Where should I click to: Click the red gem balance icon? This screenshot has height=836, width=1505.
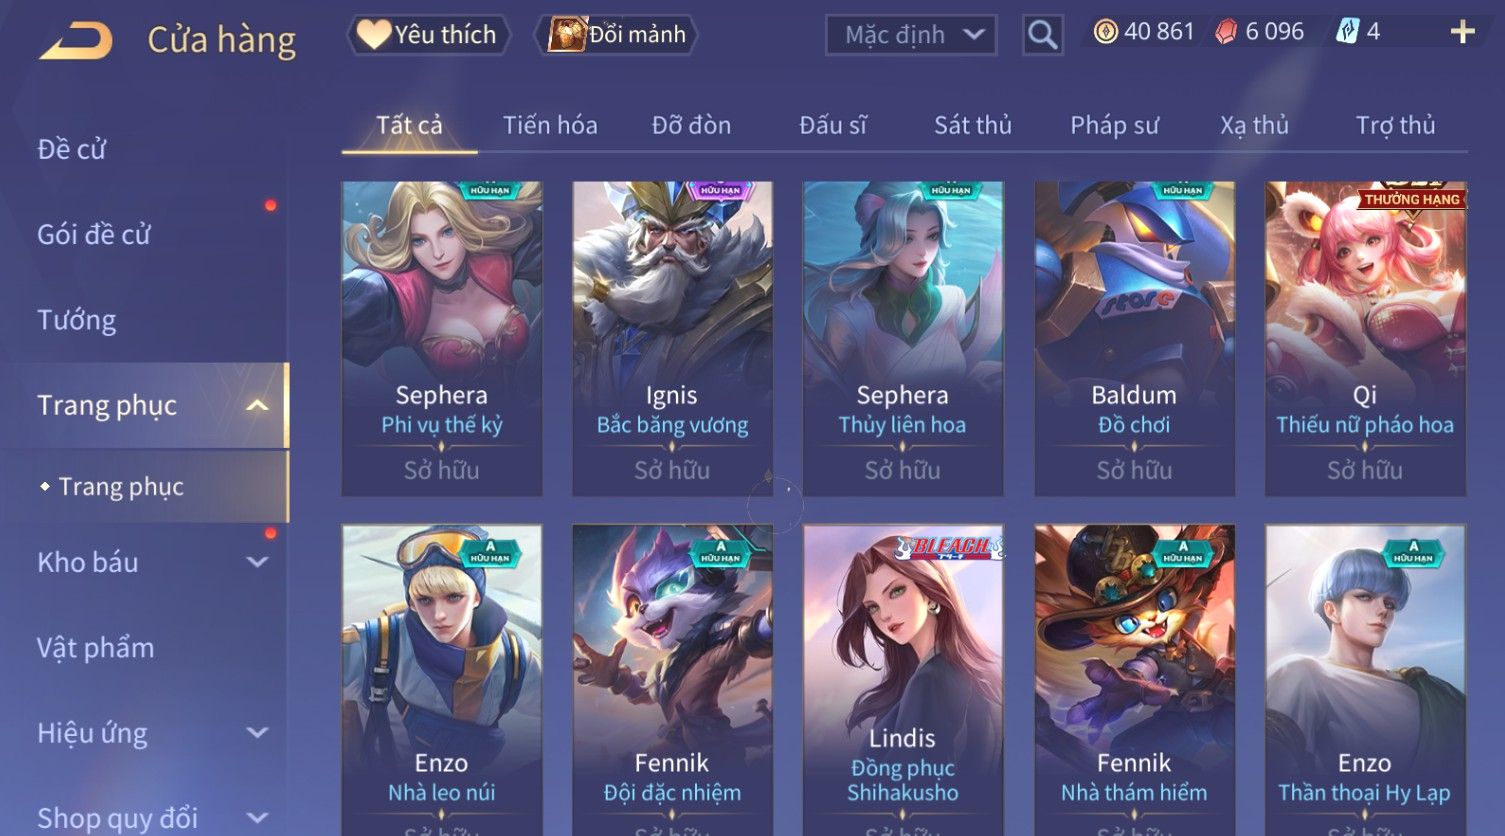point(1226,32)
